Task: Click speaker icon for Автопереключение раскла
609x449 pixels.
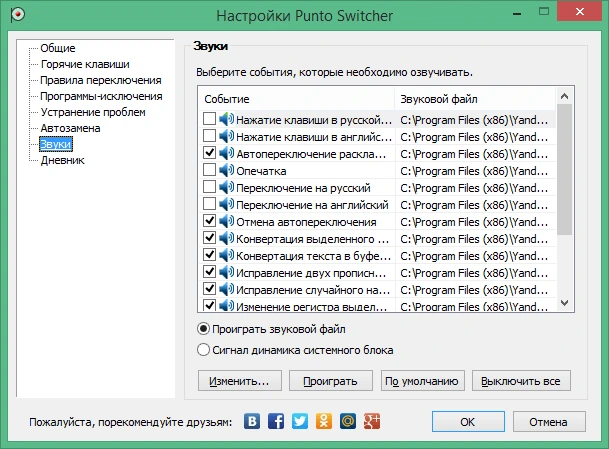Action: coord(226,153)
